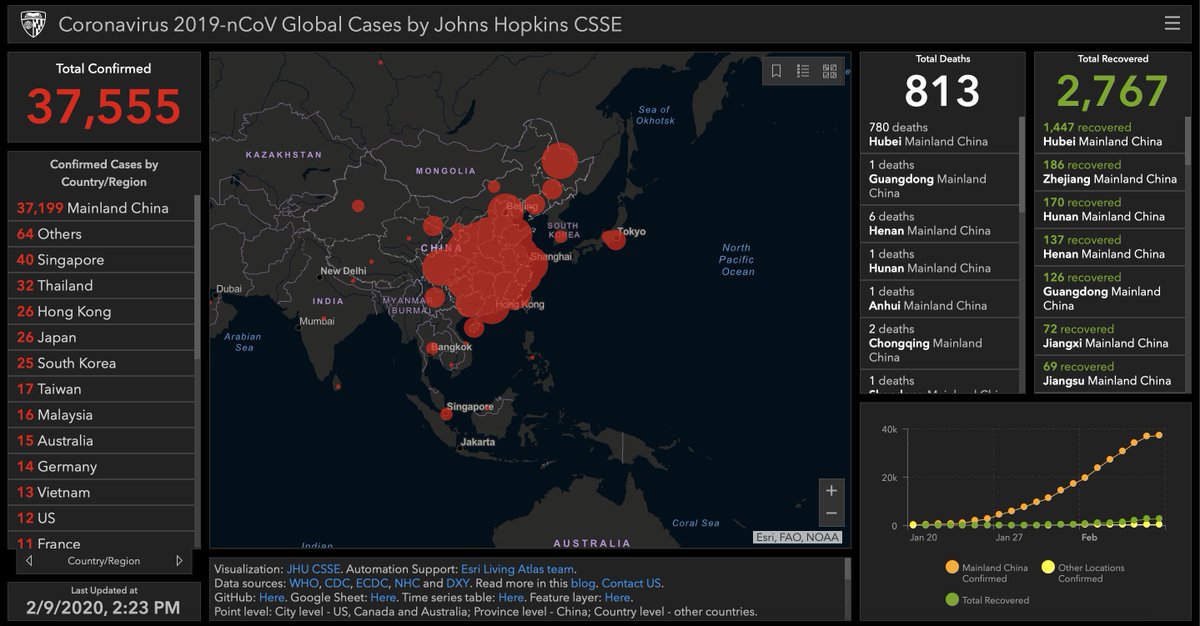This screenshot has height=626, width=1200.
Task: Select 14 Germany row
Action: tap(102, 467)
